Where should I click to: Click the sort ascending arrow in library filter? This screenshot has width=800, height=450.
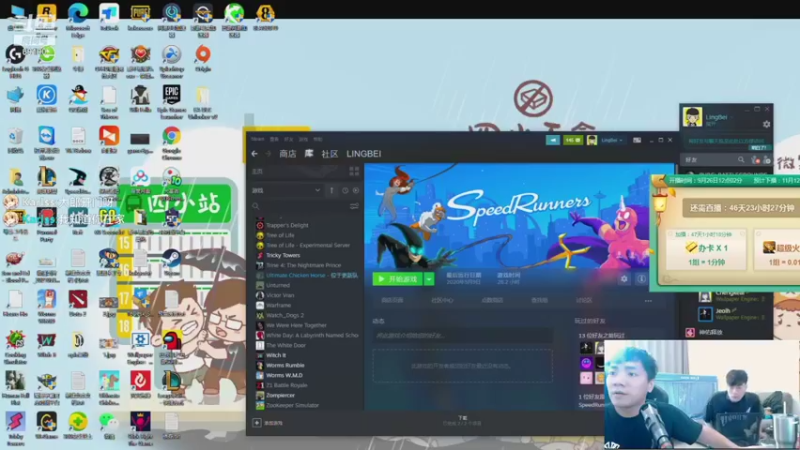pyautogui.click(x=332, y=190)
